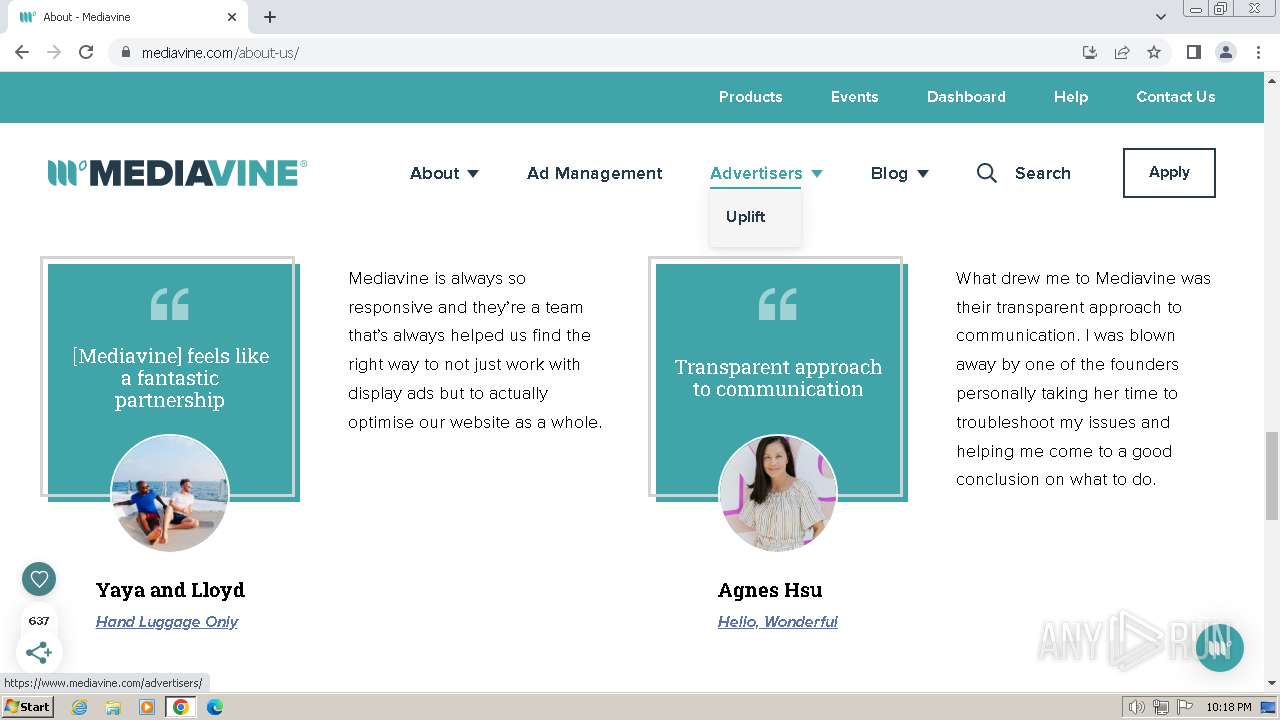Click the browser back arrow
Viewport: 1280px width, 720px height.
point(22,52)
